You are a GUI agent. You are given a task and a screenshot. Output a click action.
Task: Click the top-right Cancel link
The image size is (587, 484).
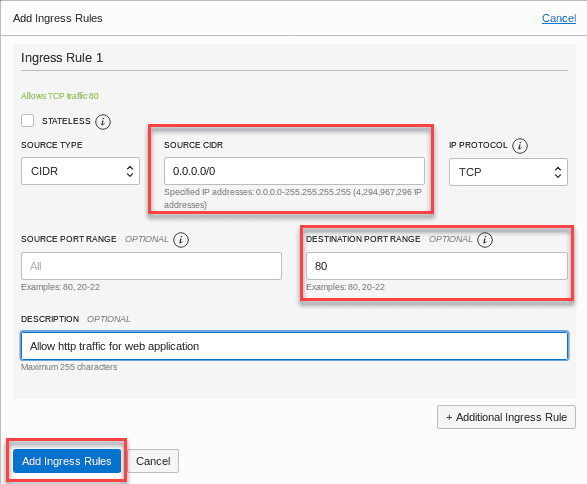click(559, 18)
